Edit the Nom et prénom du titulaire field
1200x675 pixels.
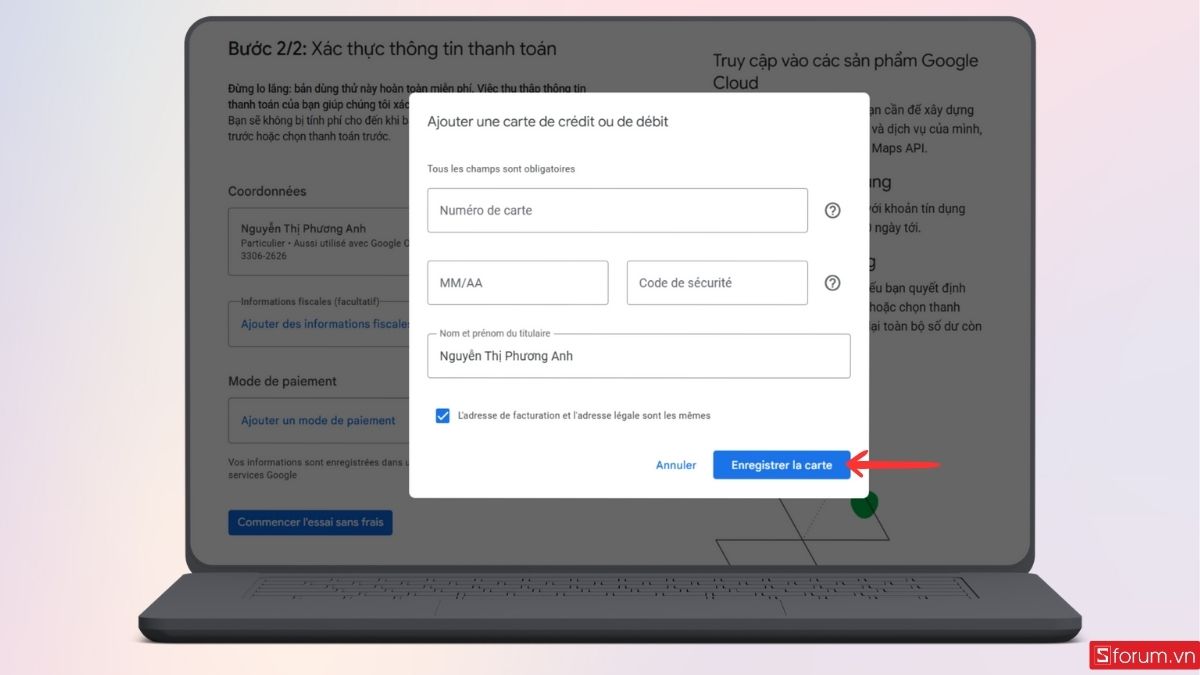(639, 356)
